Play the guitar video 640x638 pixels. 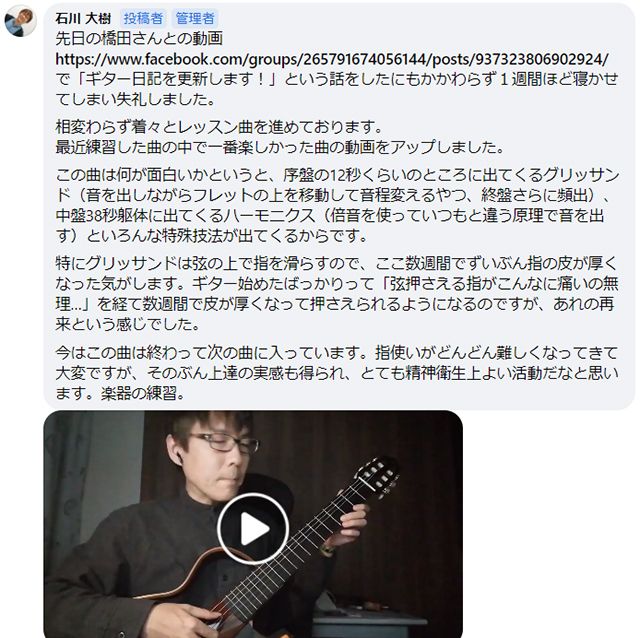(x=253, y=529)
